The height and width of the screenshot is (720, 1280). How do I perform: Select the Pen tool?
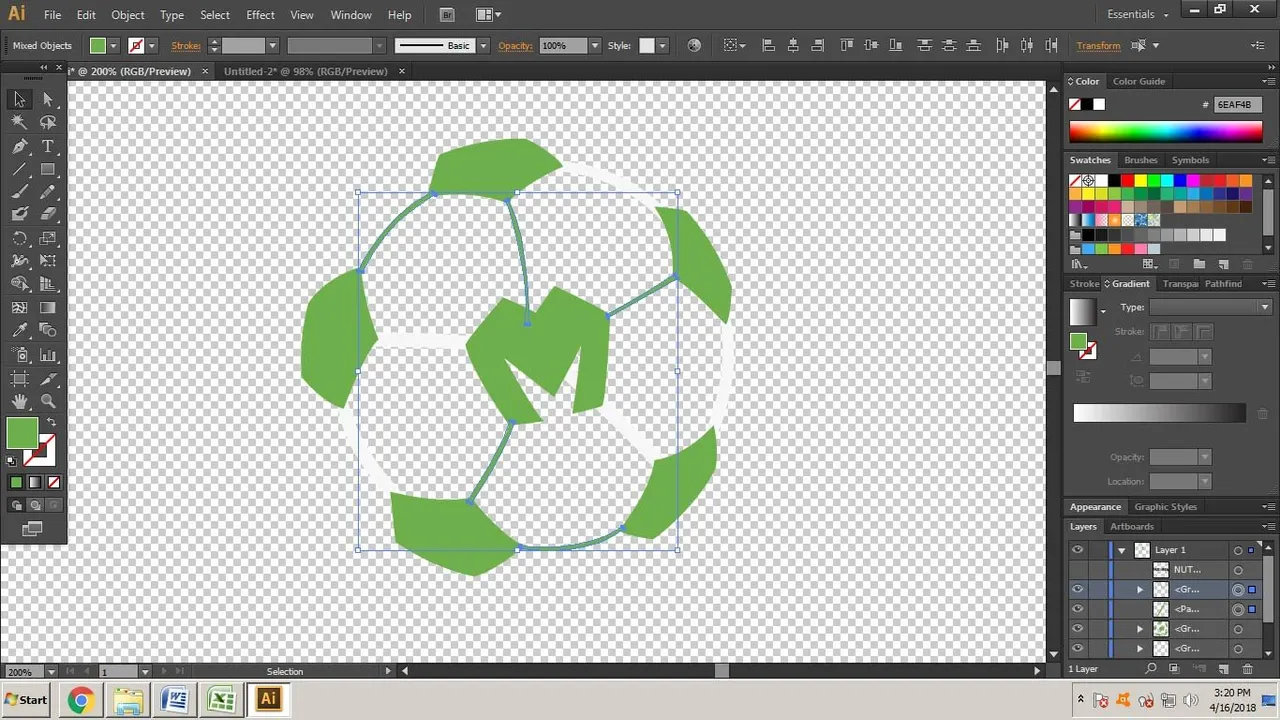19,146
